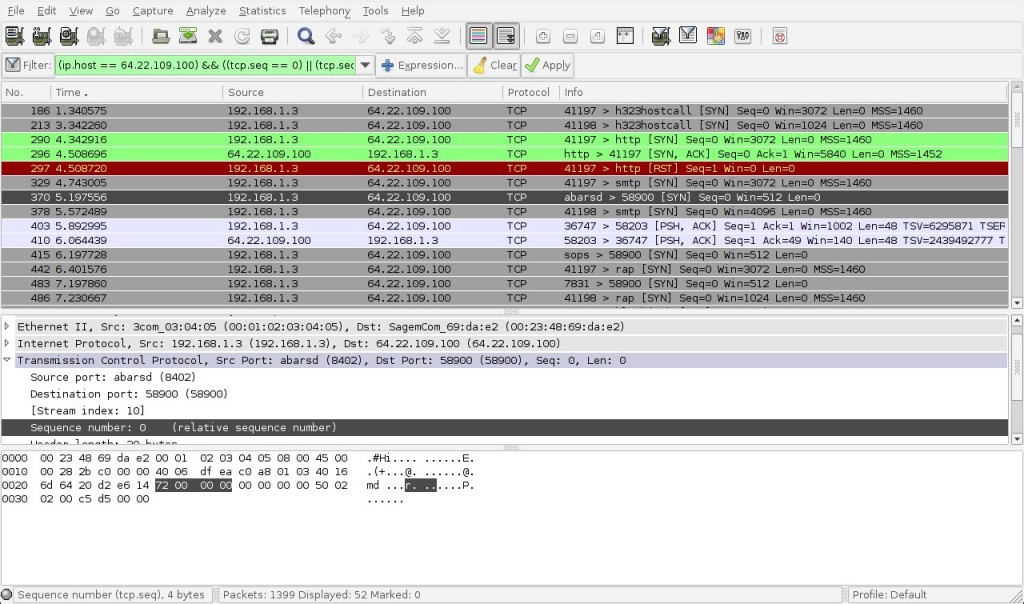Select Source port: abarsd (8402) line
Image resolution: width=1024 pixels, height=604 pixels.
click(113, 377)
